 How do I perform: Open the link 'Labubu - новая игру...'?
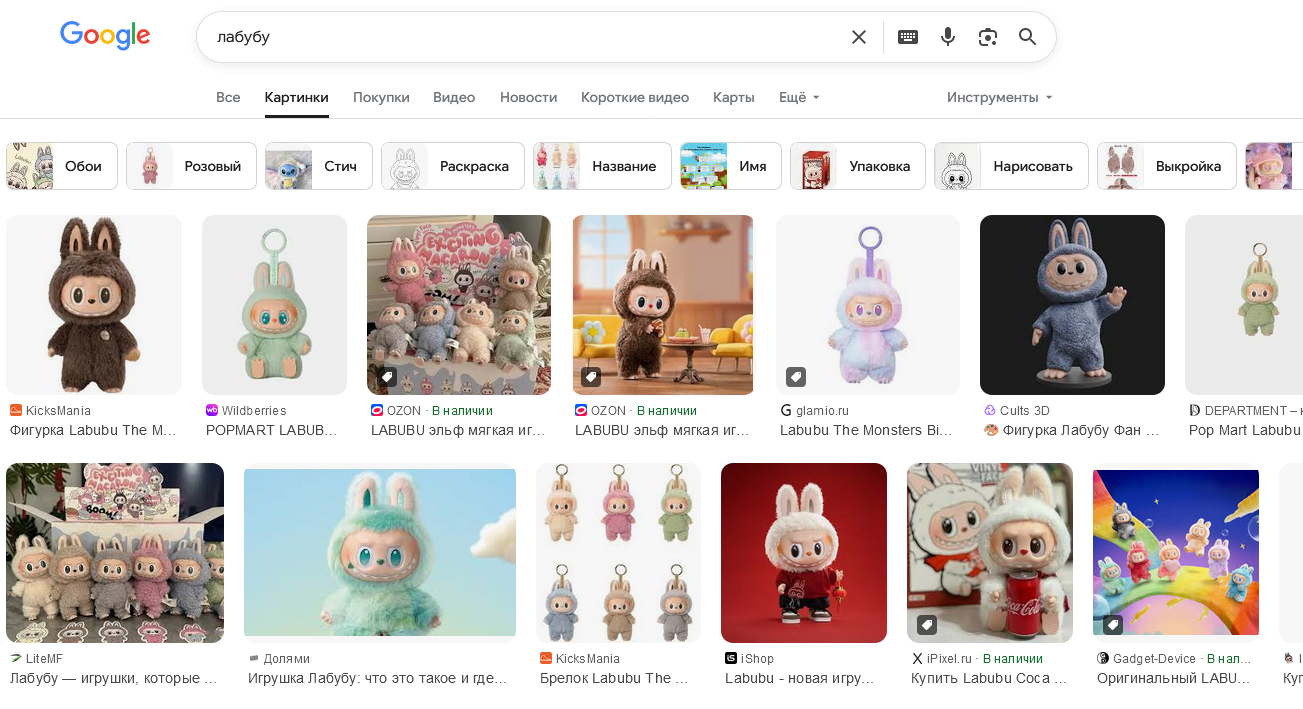(800, 678)
